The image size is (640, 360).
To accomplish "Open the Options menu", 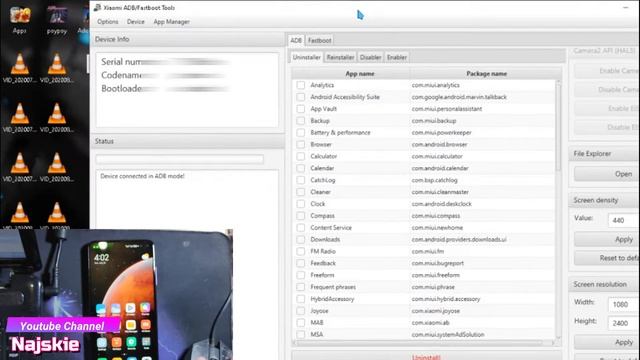I will pyautogui.click(x=108, y=22).
